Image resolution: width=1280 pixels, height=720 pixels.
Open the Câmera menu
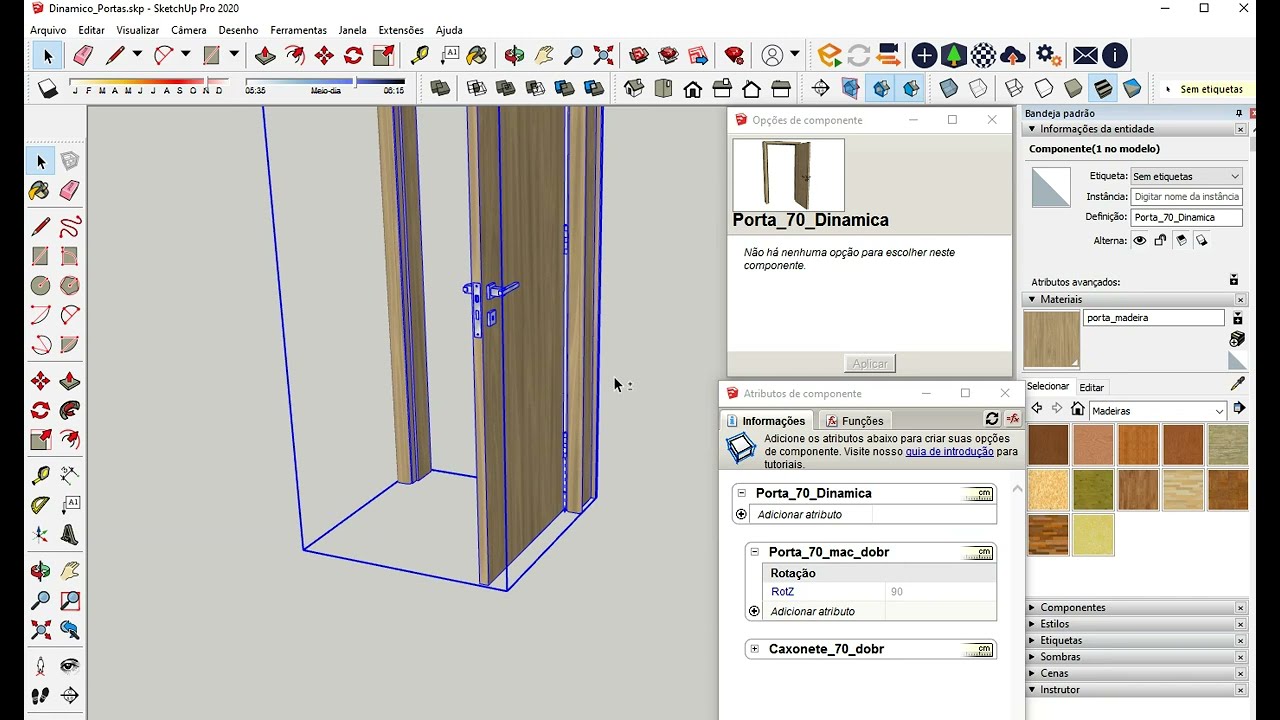point(188,30)
